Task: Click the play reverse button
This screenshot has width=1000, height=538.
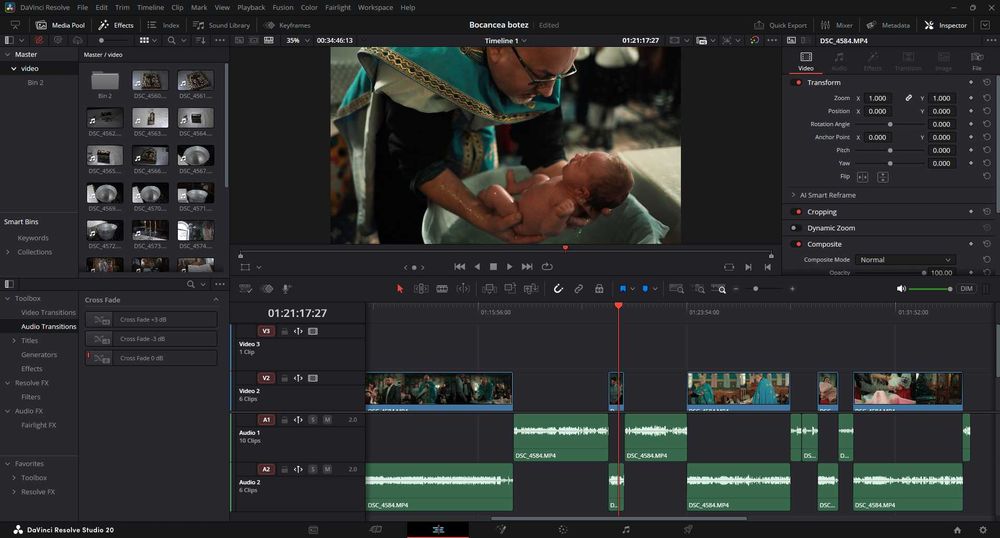Action: pos(476,266)
